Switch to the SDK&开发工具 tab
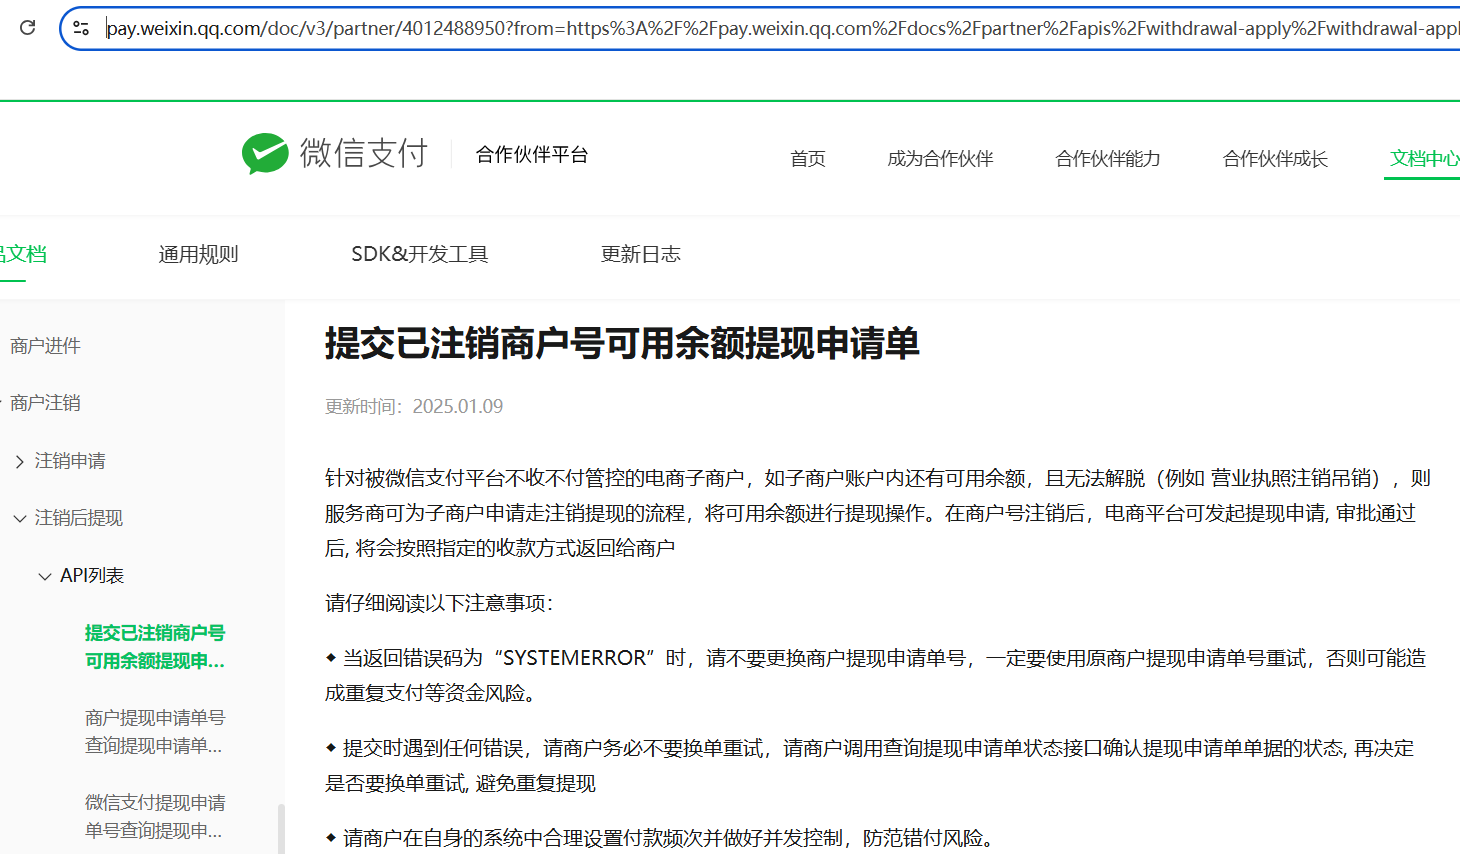1460x854 pixels. (419, 254)
